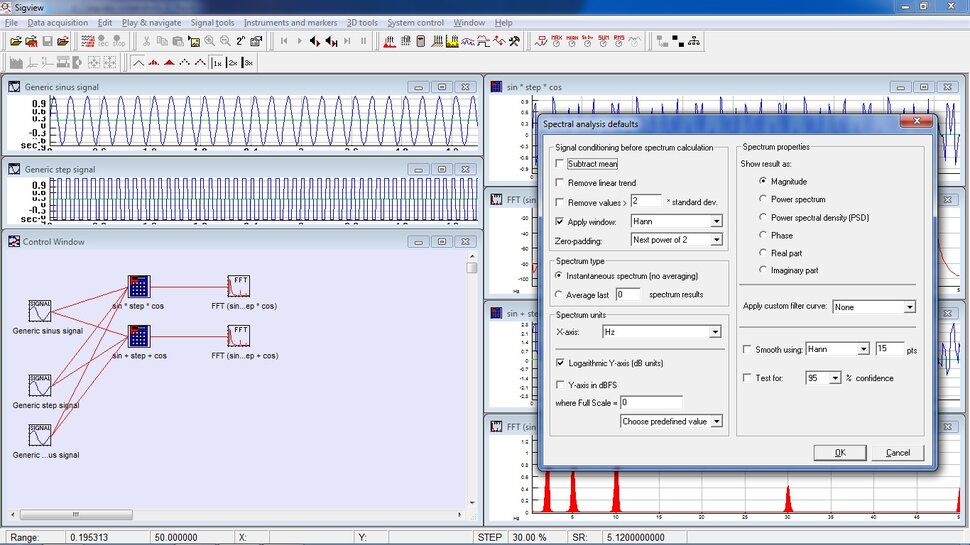Select the Generic sinus signal node icon

tap(40, 311)
